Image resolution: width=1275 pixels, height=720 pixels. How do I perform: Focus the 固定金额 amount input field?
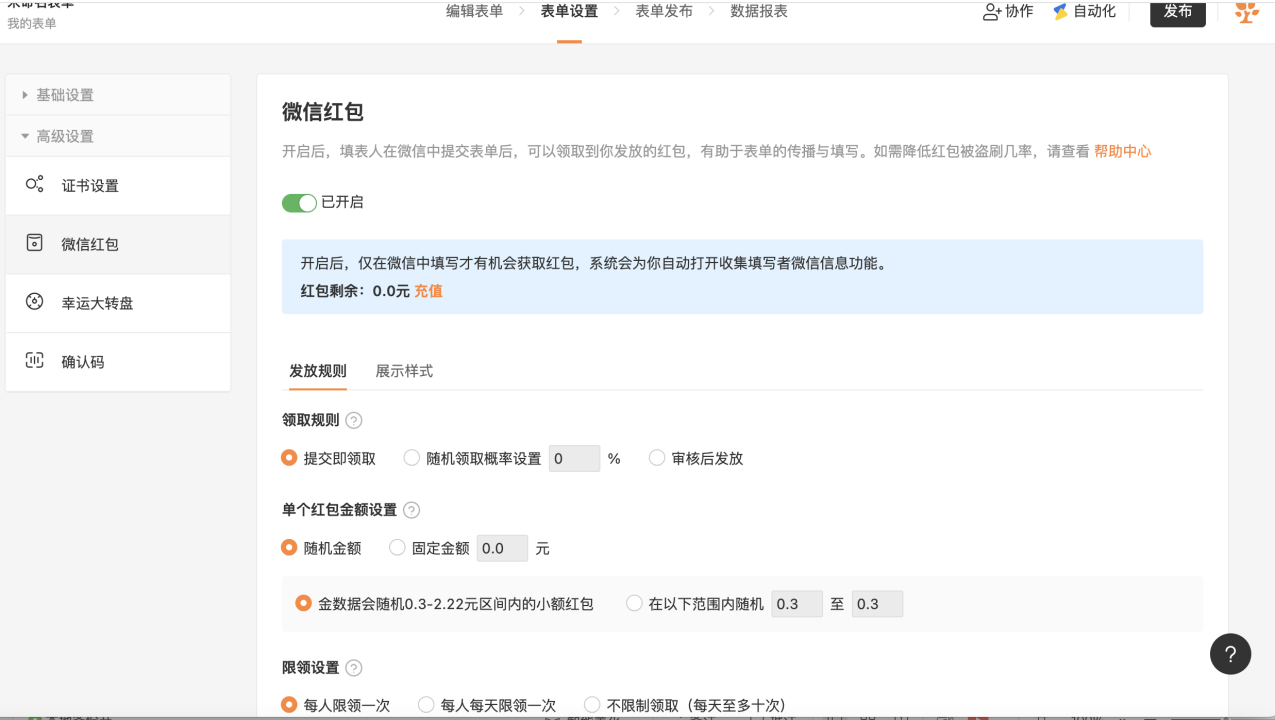(502, 548)
